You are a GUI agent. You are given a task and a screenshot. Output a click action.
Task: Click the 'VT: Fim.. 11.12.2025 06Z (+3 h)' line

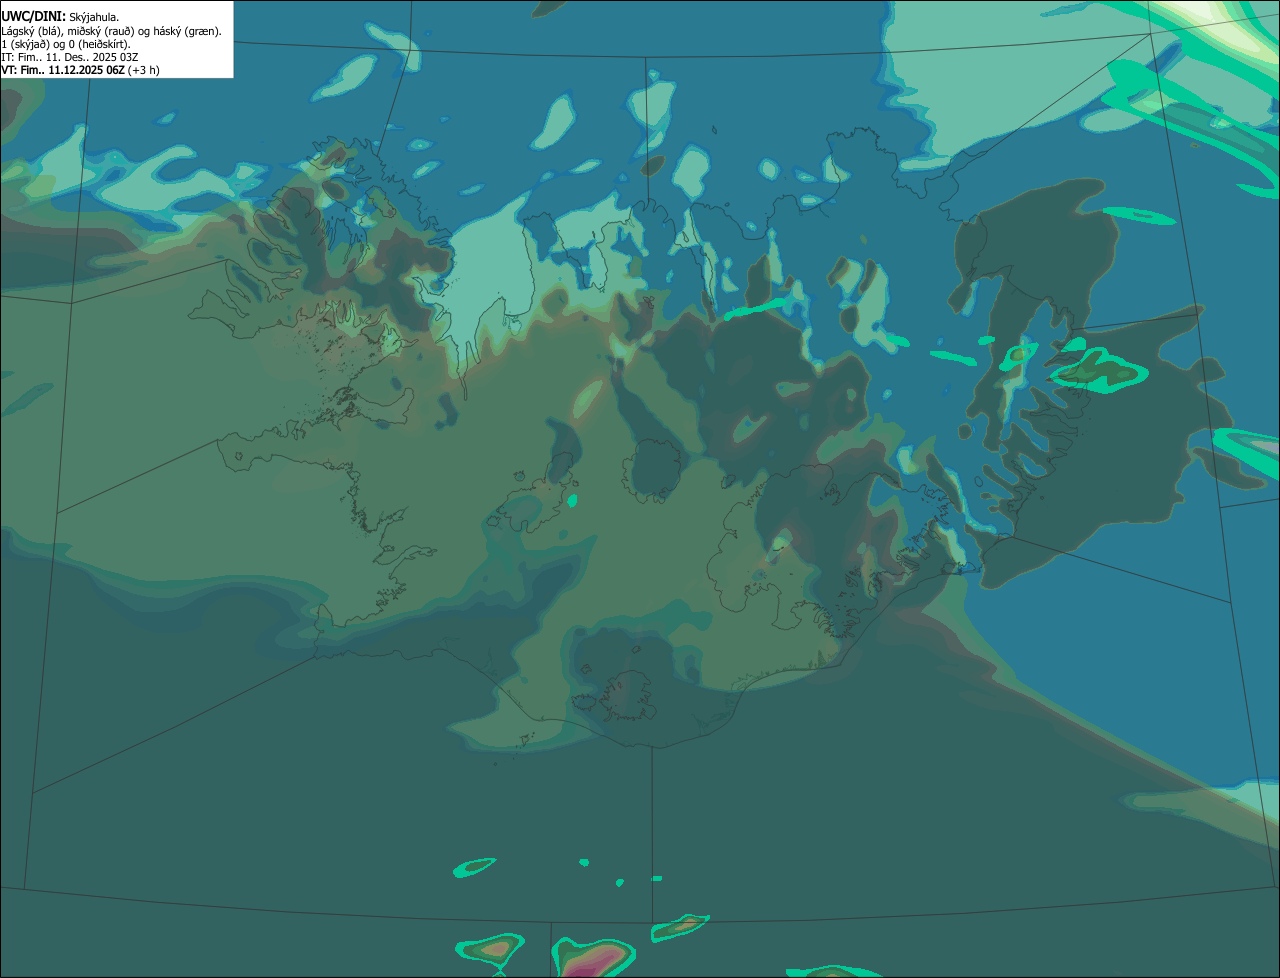pyautogui.click(x=80, y=70)
